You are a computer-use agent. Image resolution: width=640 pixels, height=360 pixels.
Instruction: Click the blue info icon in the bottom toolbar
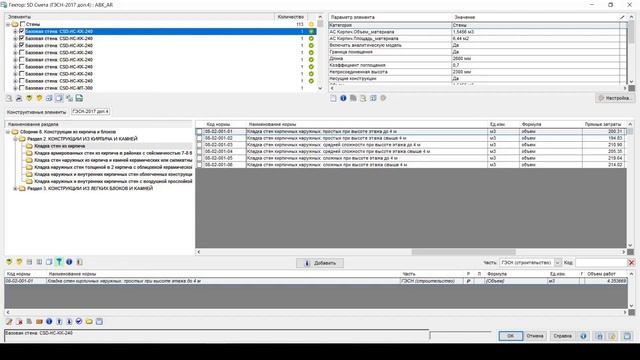pos(49,322)
